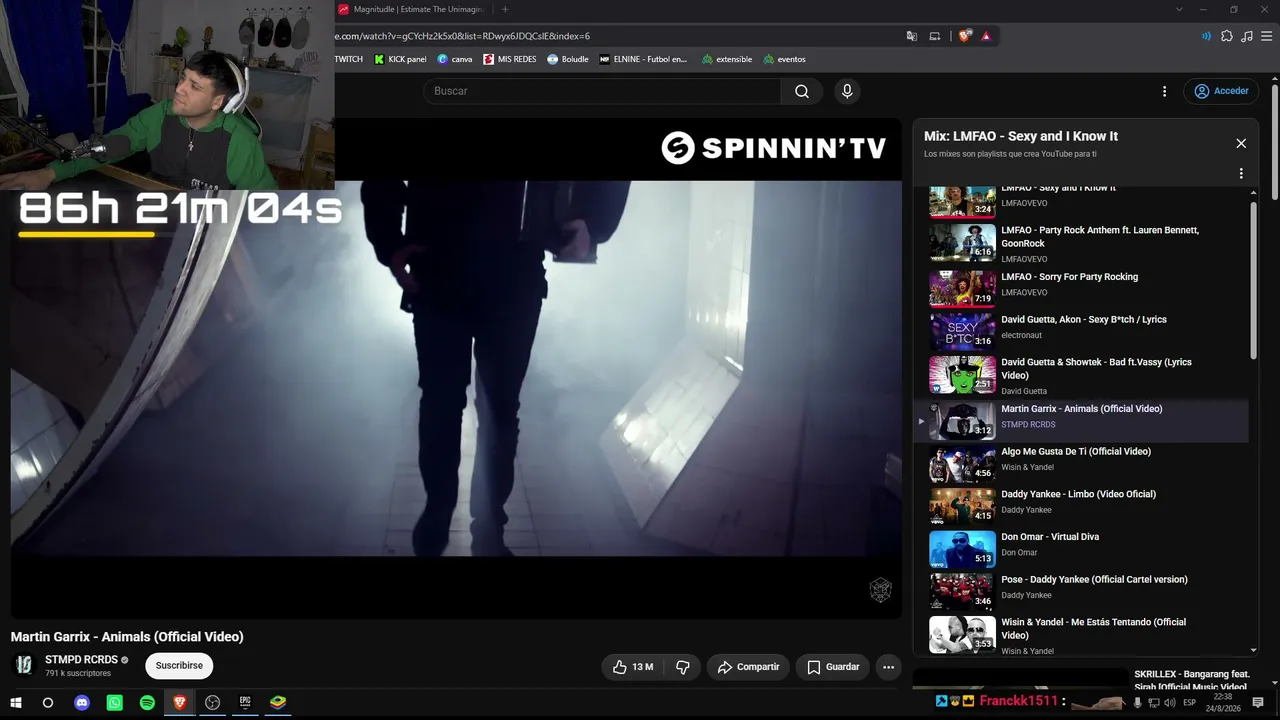
Task: Click the cast icon in address bar
Action: pos(935,36)
